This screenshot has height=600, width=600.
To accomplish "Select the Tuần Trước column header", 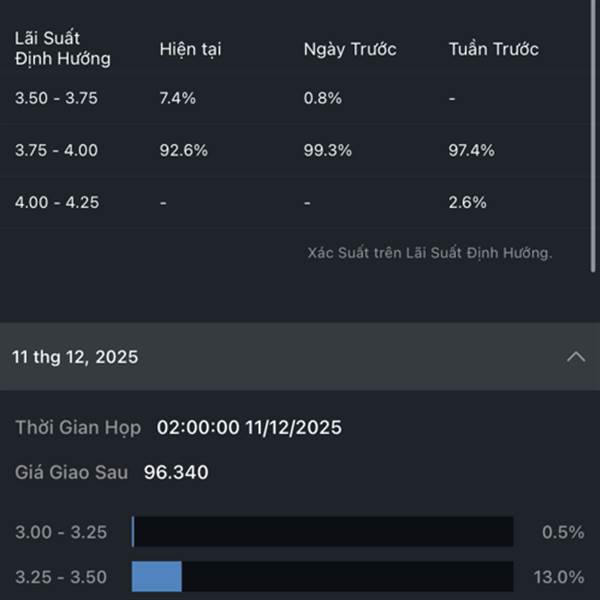I will point(494,49).
